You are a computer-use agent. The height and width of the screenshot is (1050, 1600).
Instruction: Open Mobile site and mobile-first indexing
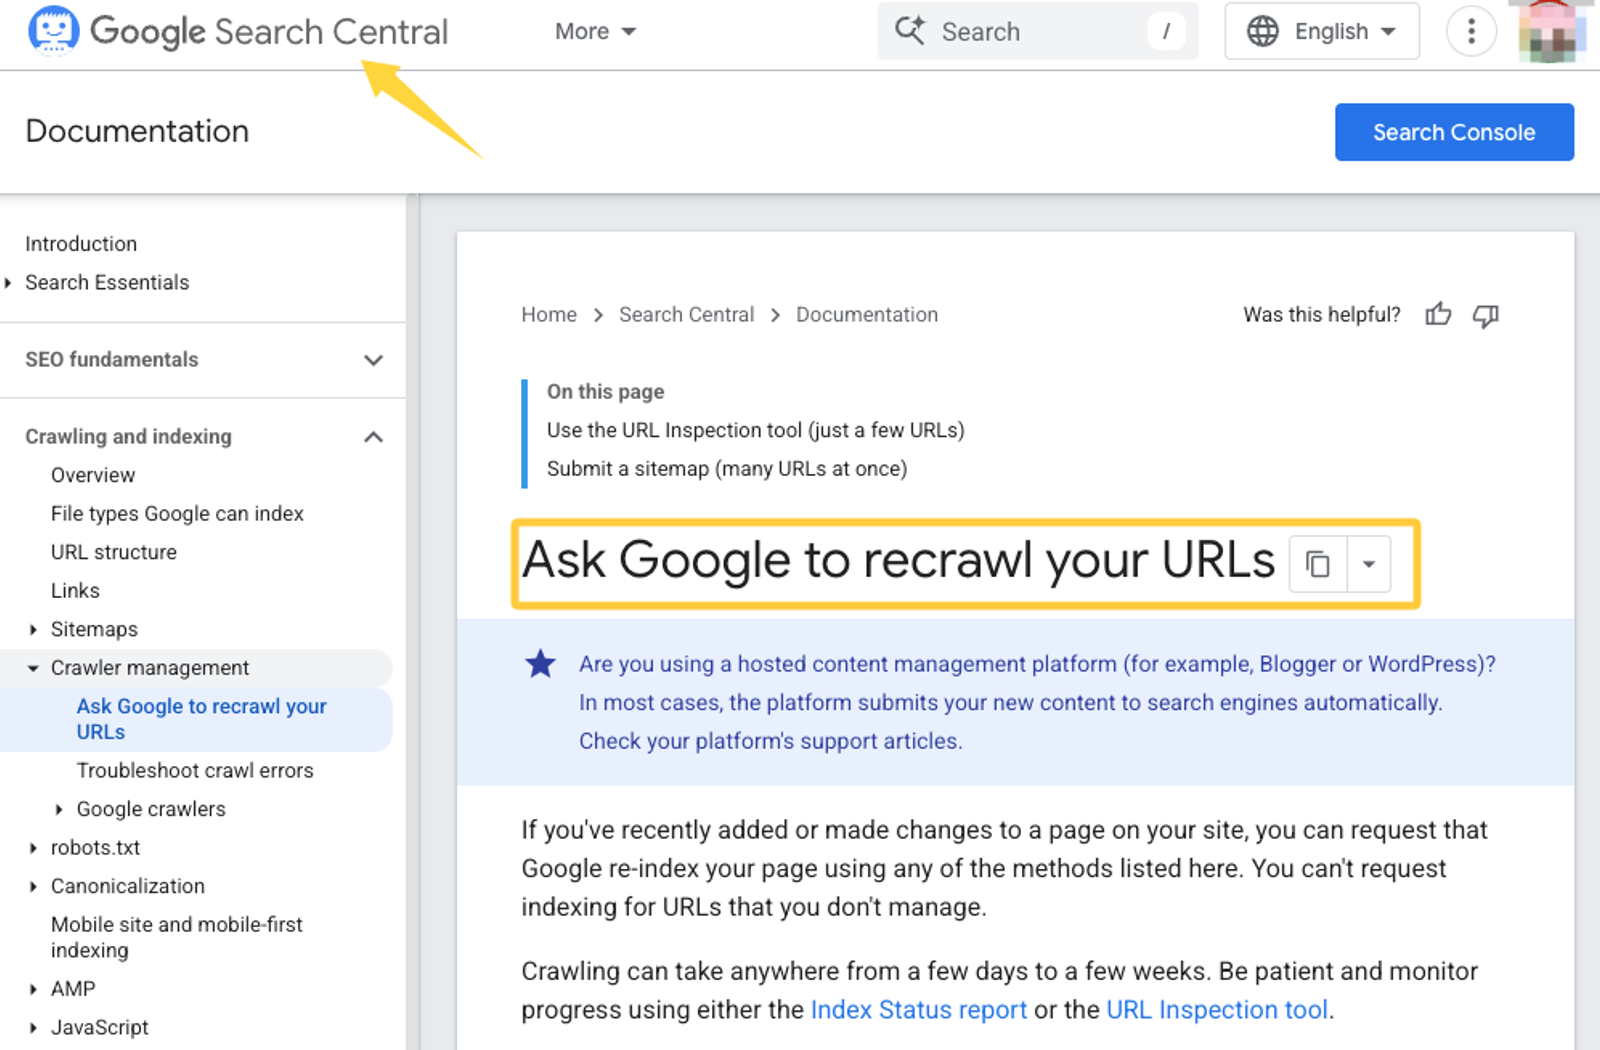tap(177, 938)
